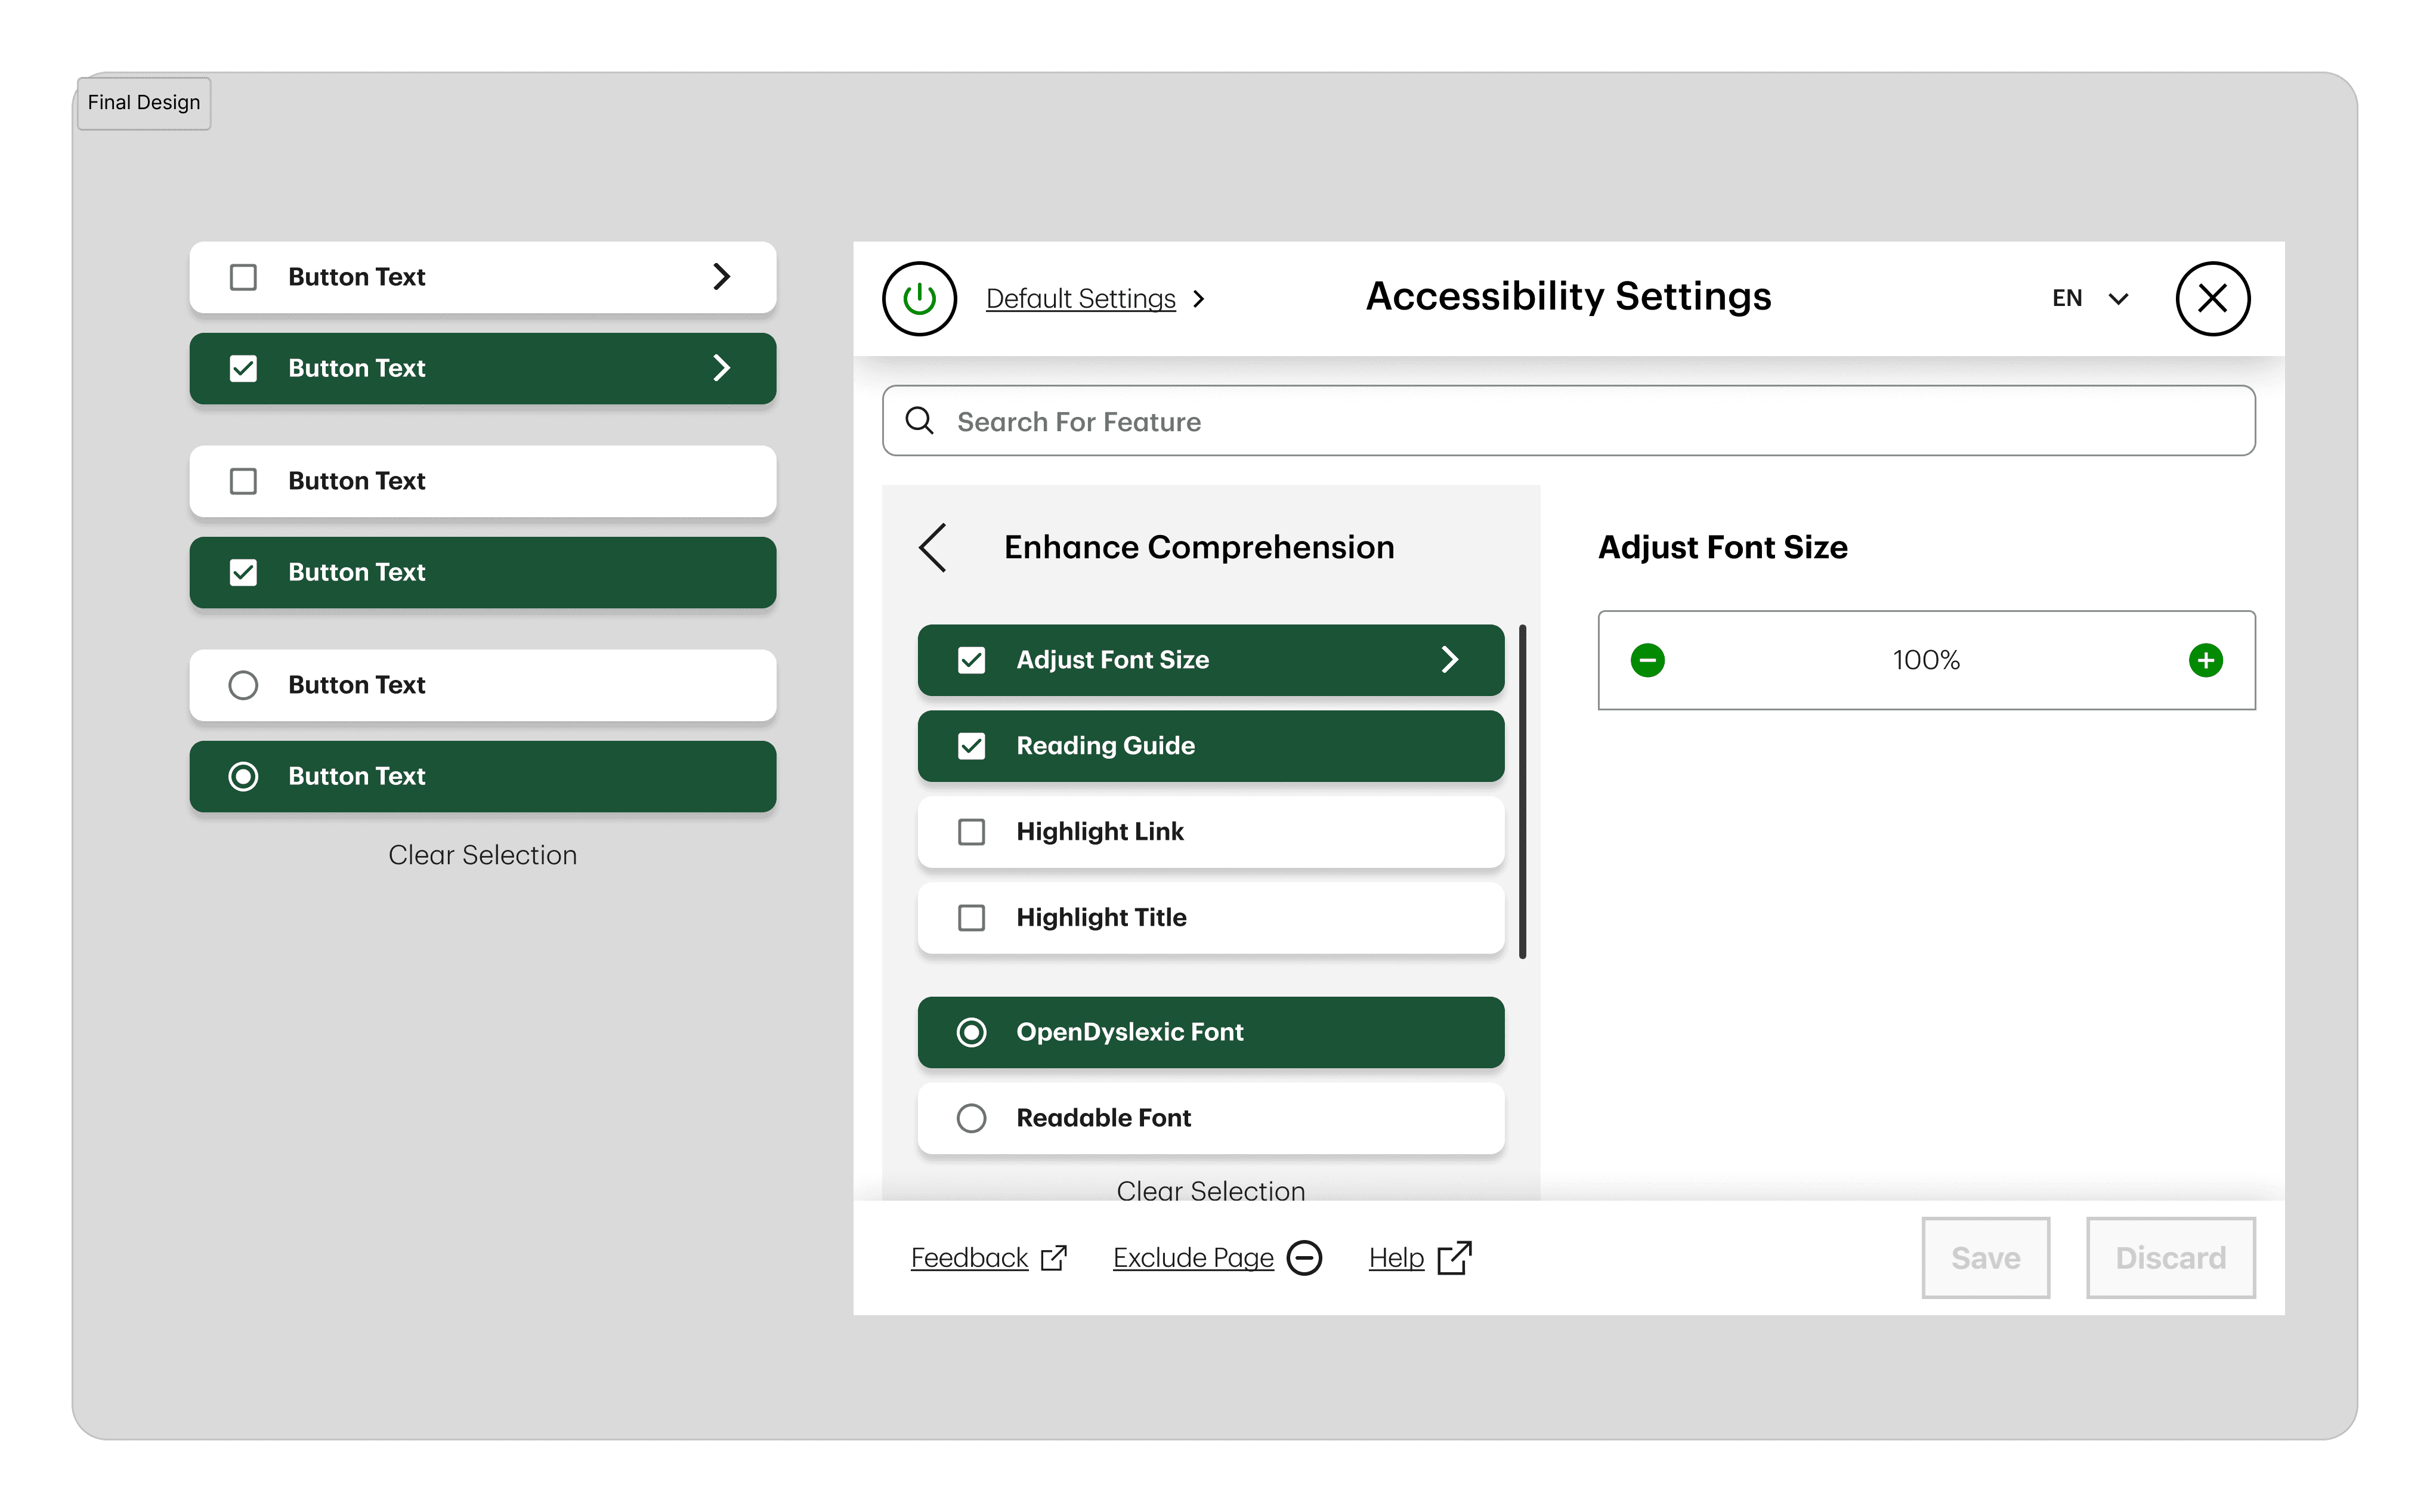Click the Final Design label
This screenshot has width=2430, height=1512.
click(144, 103)
